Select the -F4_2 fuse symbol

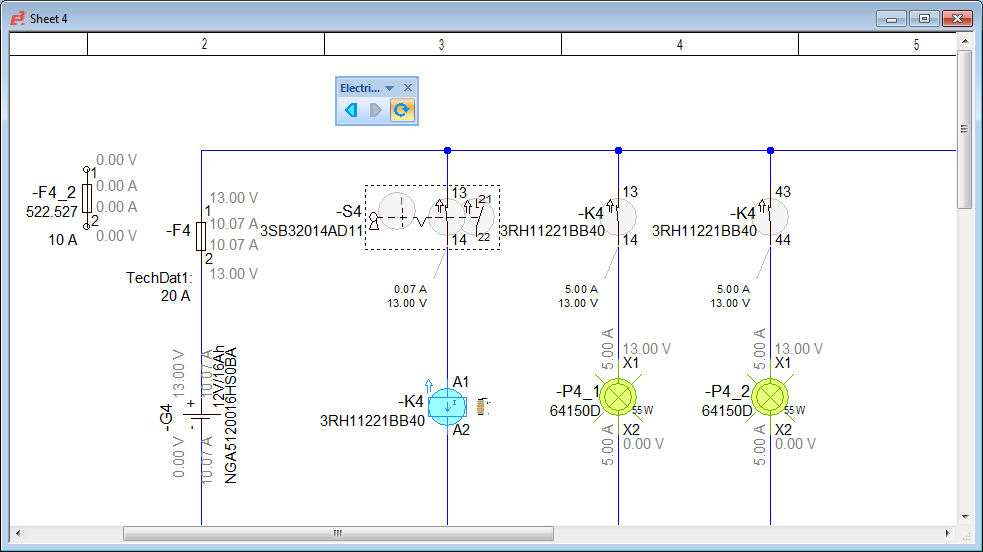[x=87, y=197]
